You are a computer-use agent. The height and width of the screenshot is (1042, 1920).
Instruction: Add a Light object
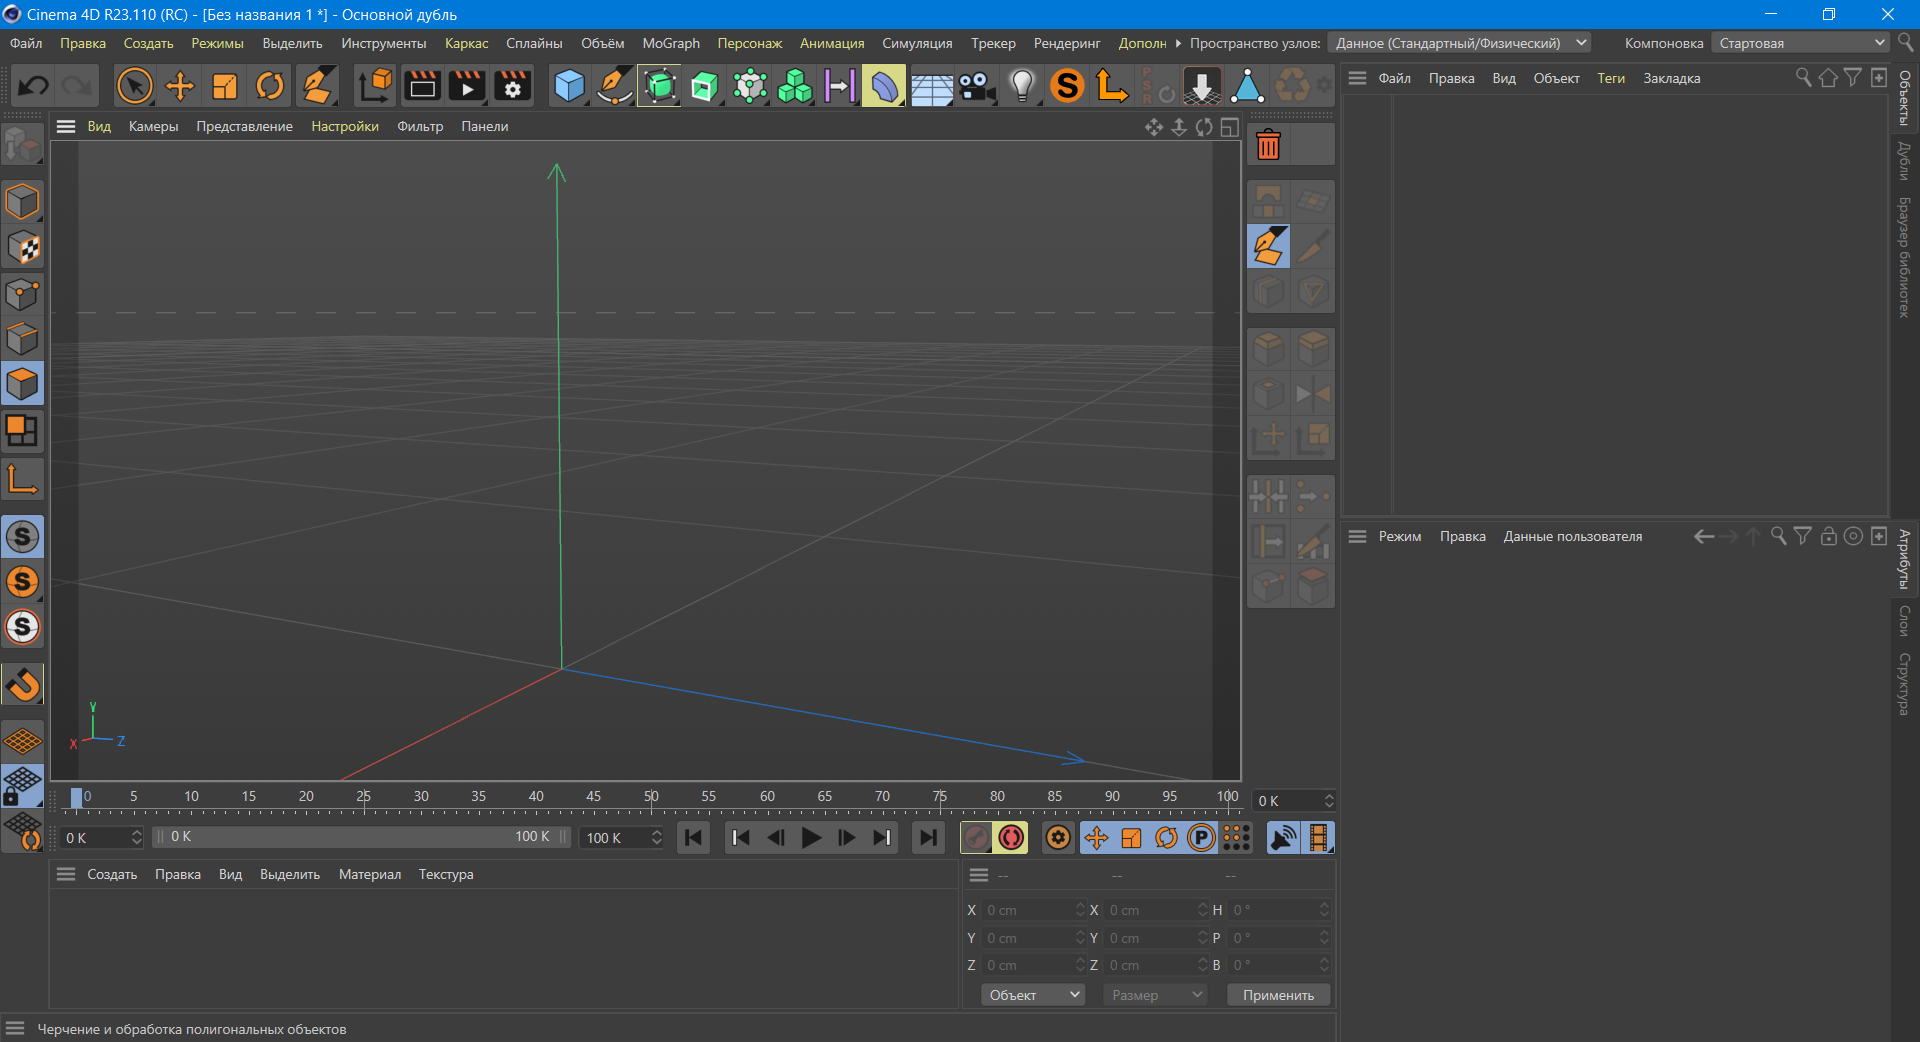coord(1022,86)
